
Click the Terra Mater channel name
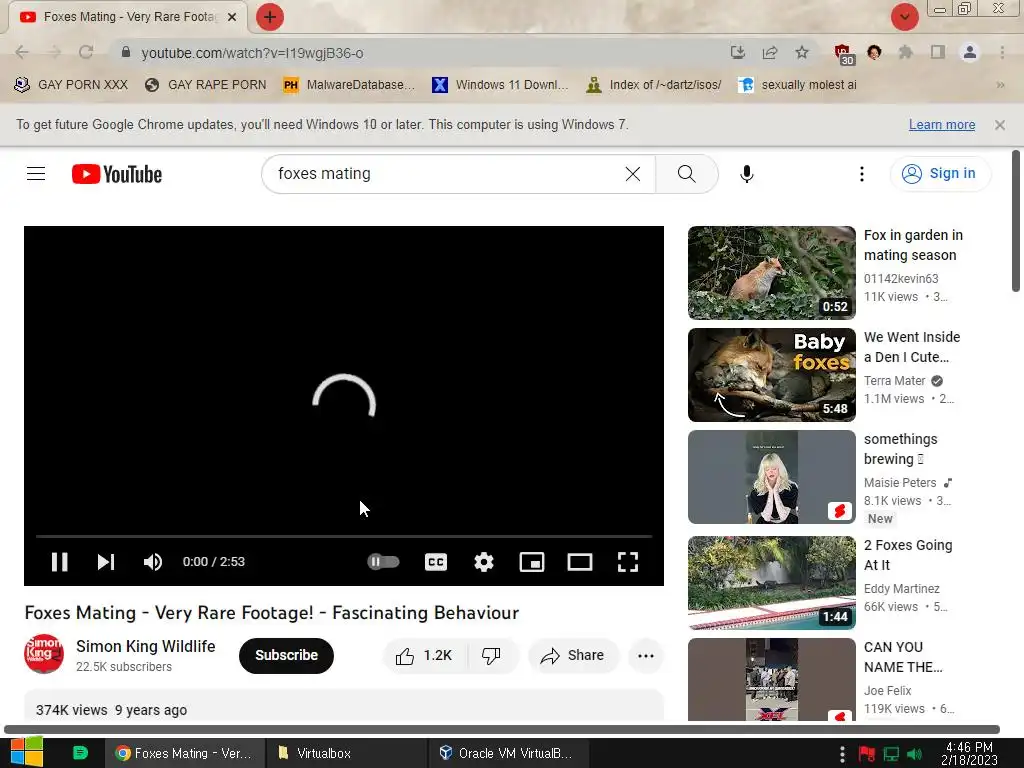(894, 381)
